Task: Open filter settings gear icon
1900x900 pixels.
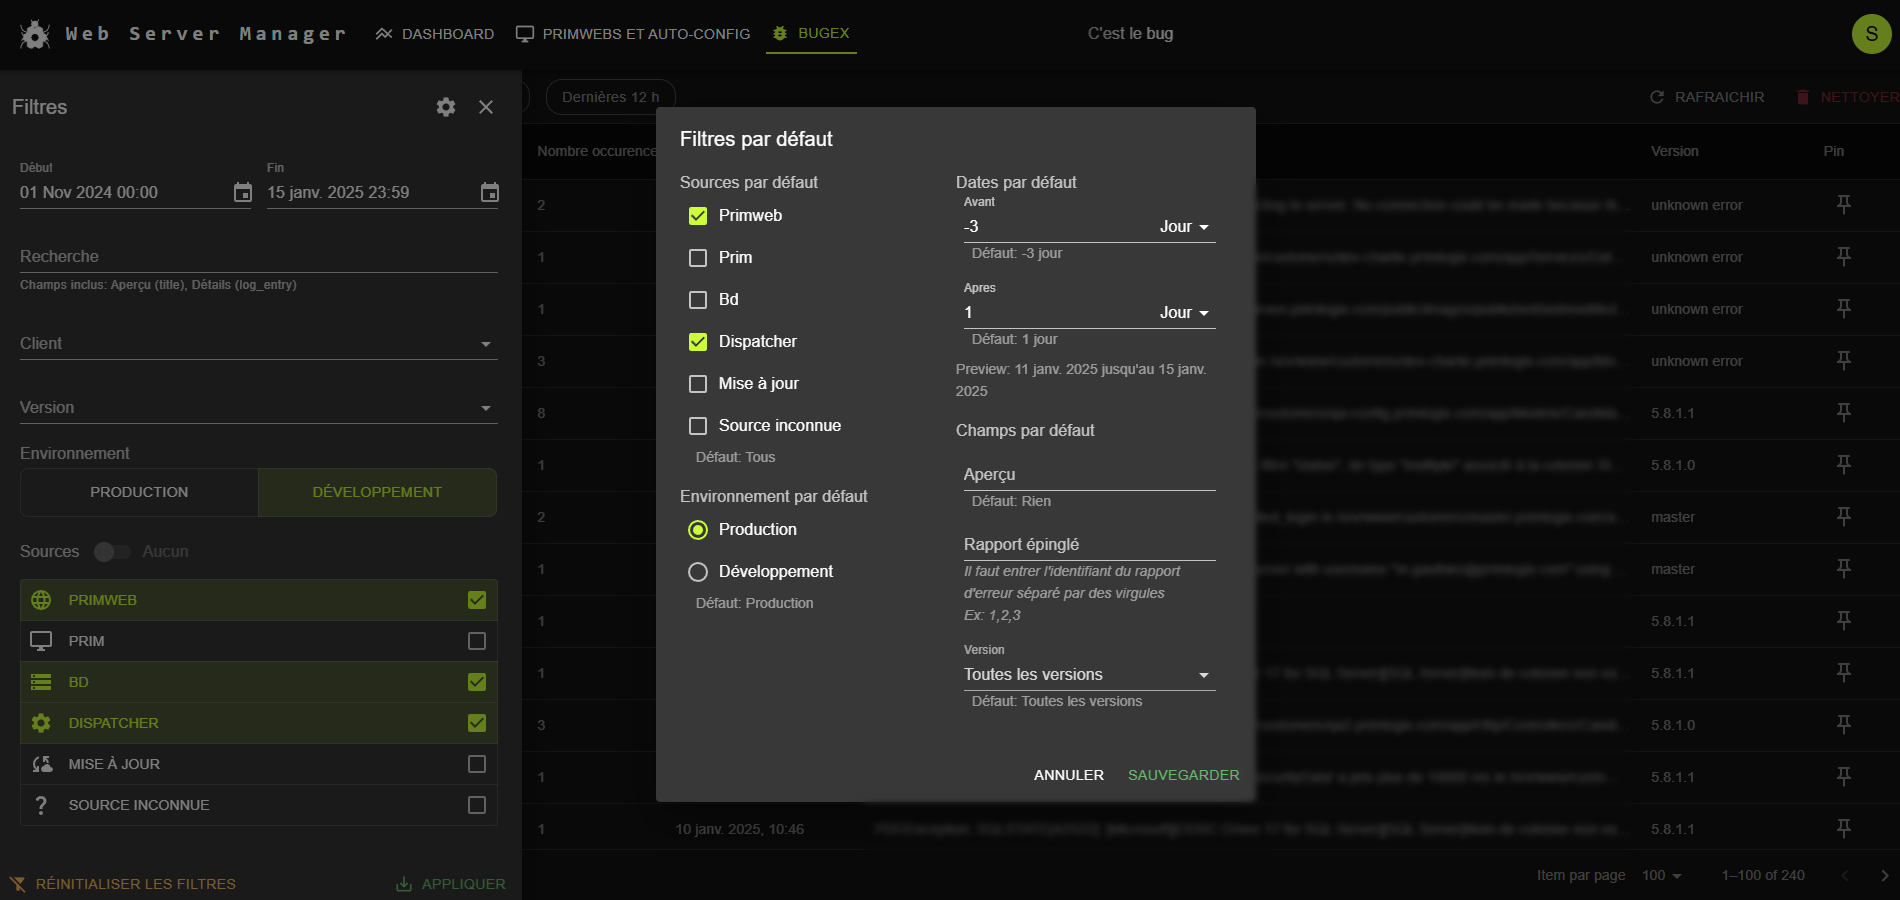Action: click(446, 107)
